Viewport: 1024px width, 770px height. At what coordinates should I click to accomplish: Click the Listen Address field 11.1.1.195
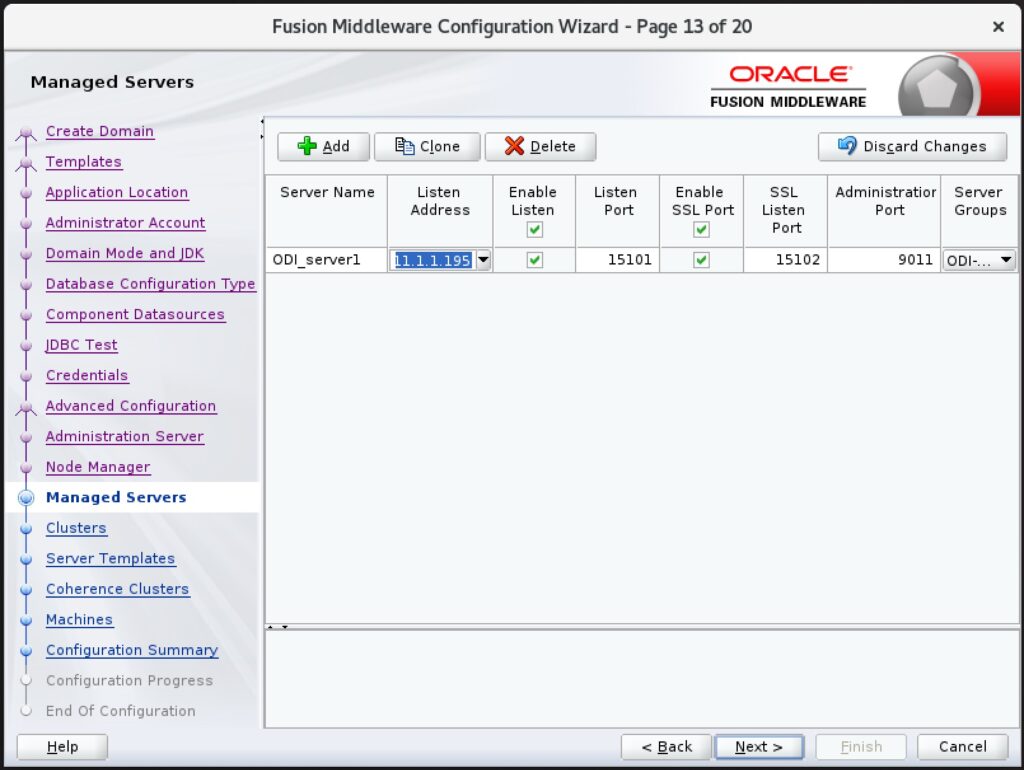[432, 261]
